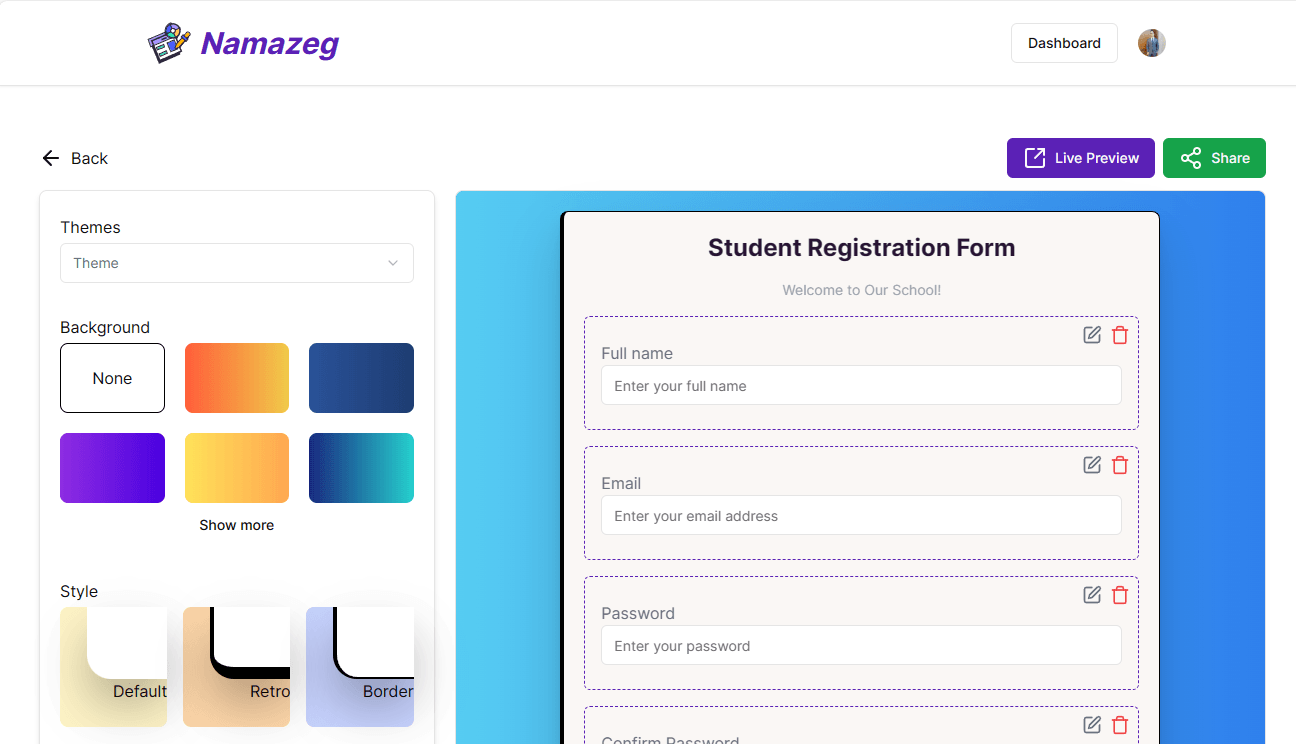Screen dimensions: 1296x744
Task: Choose the Default form style
Action: (x=113, y=667)
